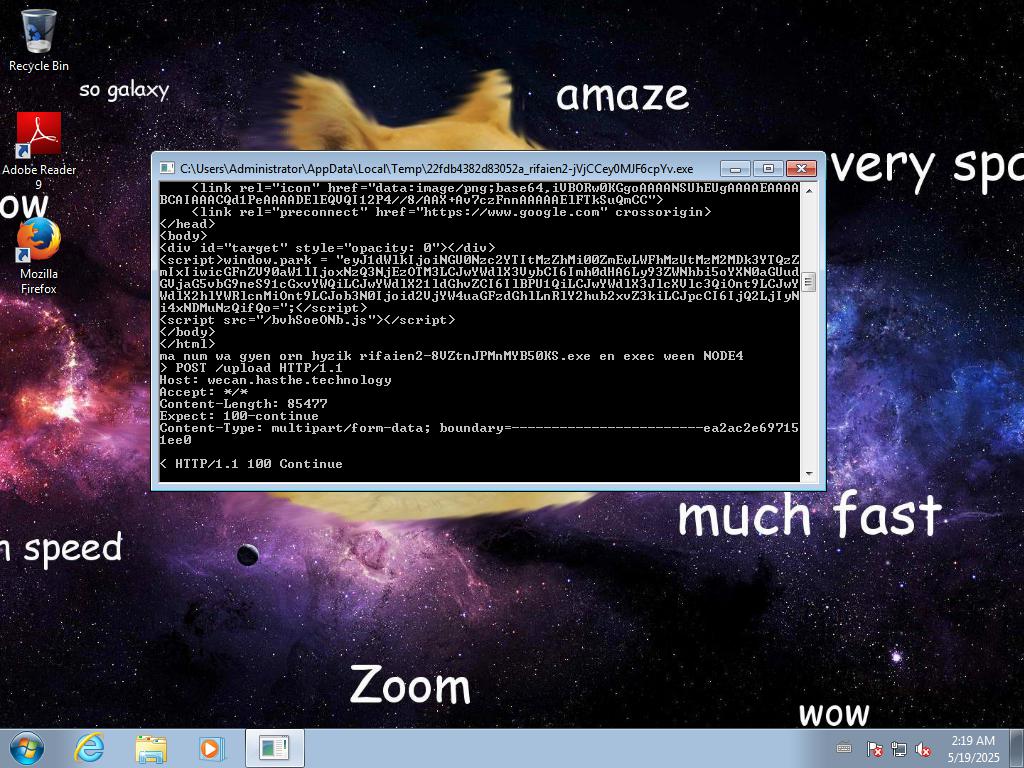
Task: Open the taskbar clock showing 2:19 AM
Action: [973, 748]
